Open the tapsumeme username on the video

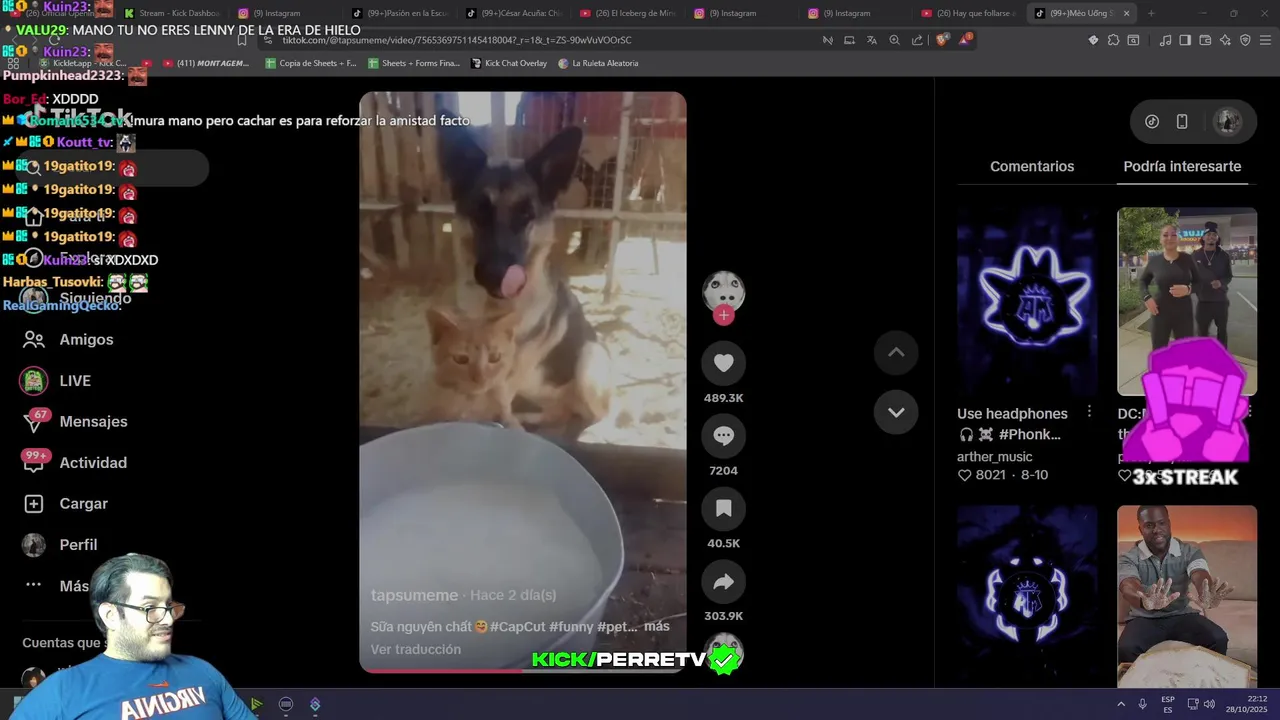coord(414,595)
